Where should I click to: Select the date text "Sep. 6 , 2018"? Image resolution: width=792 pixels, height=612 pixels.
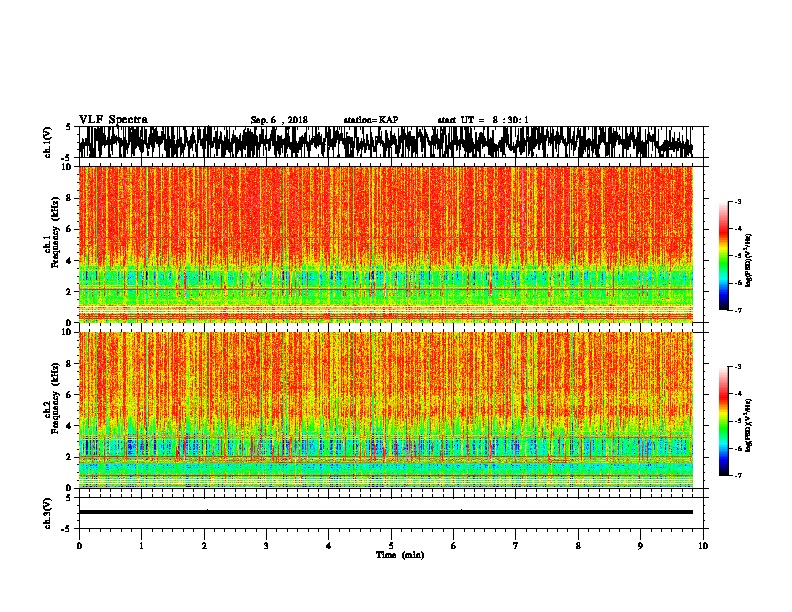coord(279,120)
